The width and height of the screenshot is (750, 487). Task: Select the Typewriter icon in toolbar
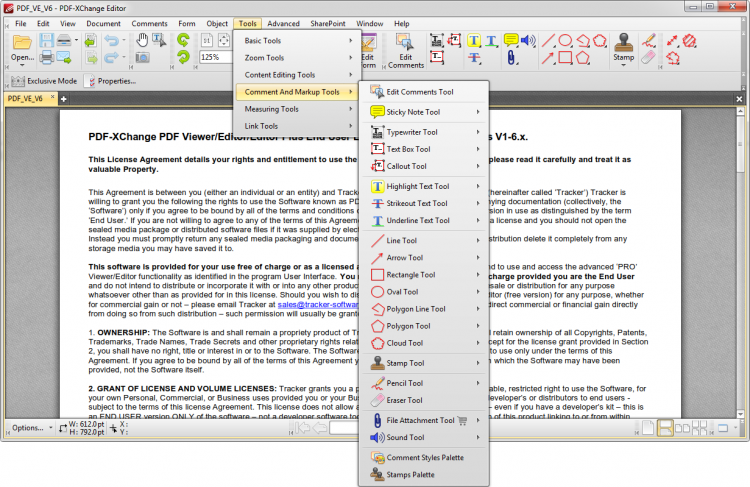[437, 40]
